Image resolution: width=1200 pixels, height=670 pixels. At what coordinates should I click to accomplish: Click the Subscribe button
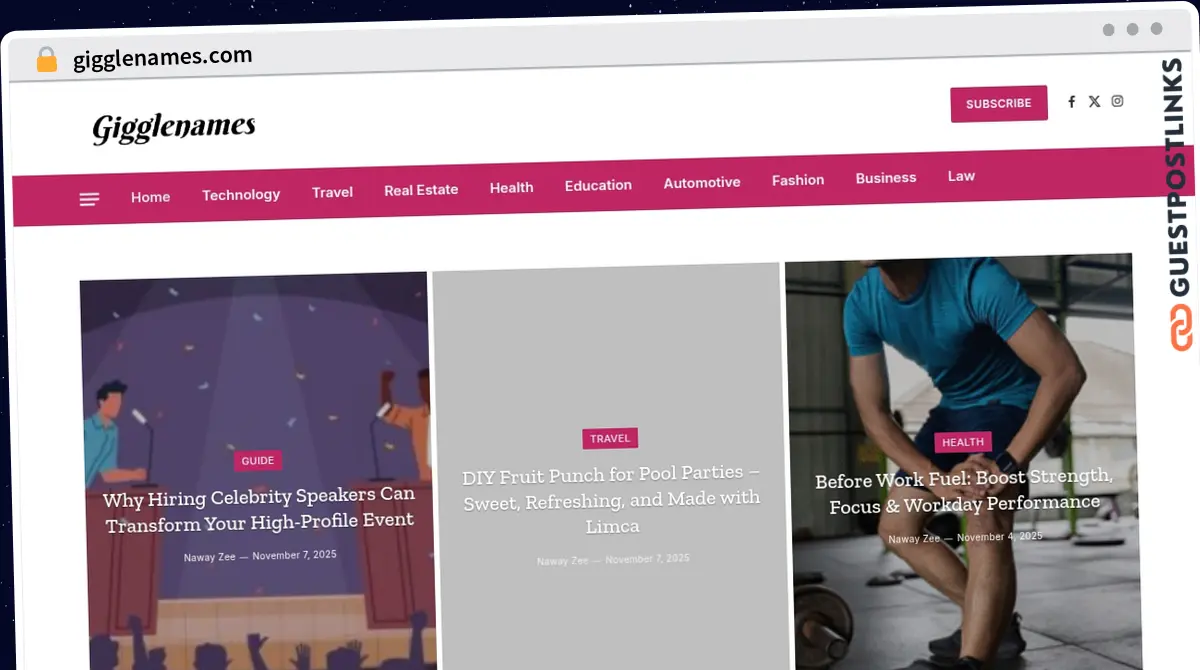point(998,104)
